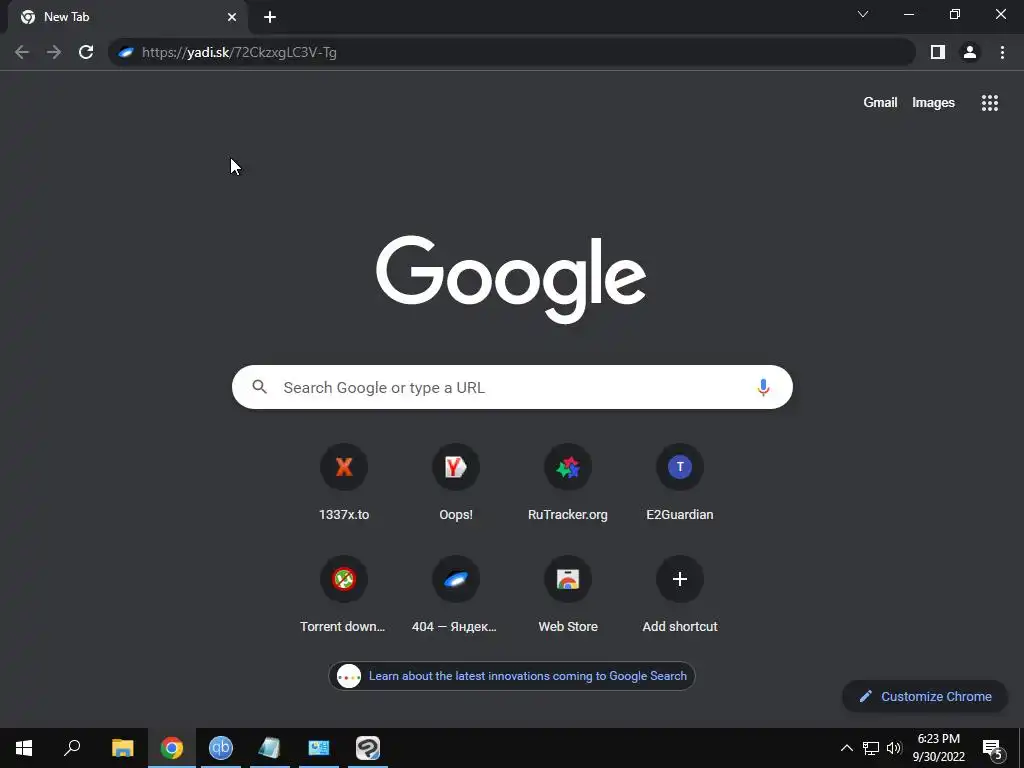Open the Chrome three-dot menu
The width and height of the screenshot is (1024, 768).
[1002, 52]
